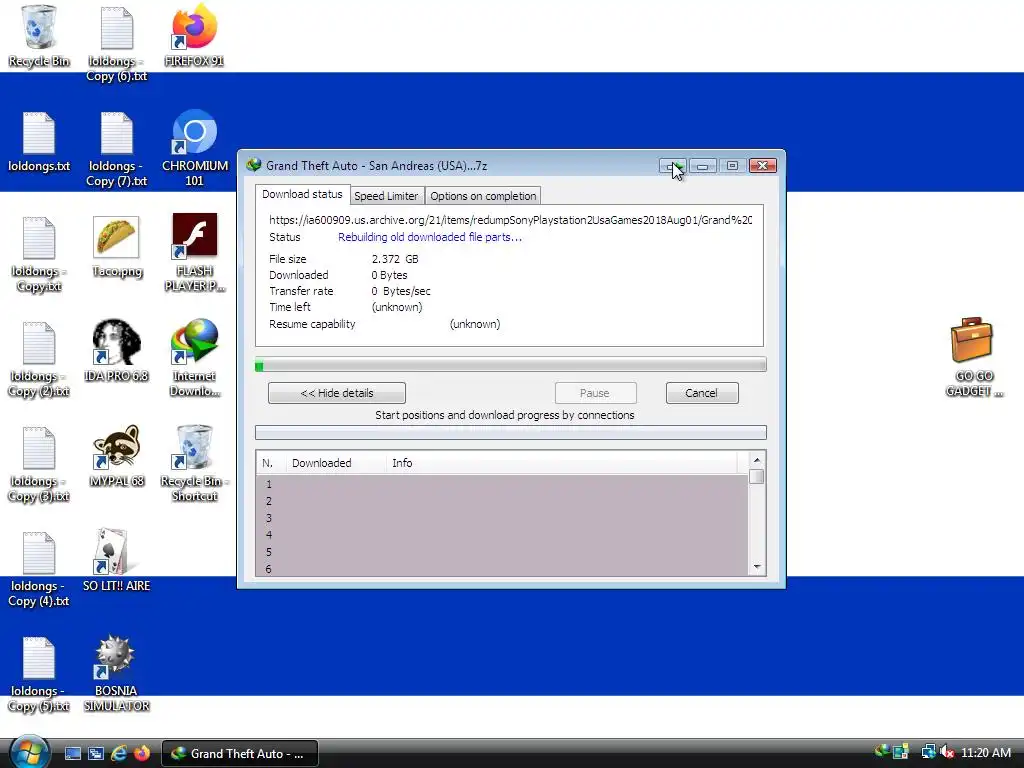This screenshot has height=768, width=1024.
Task: Select connection row 6
Action: coord(502,569)
